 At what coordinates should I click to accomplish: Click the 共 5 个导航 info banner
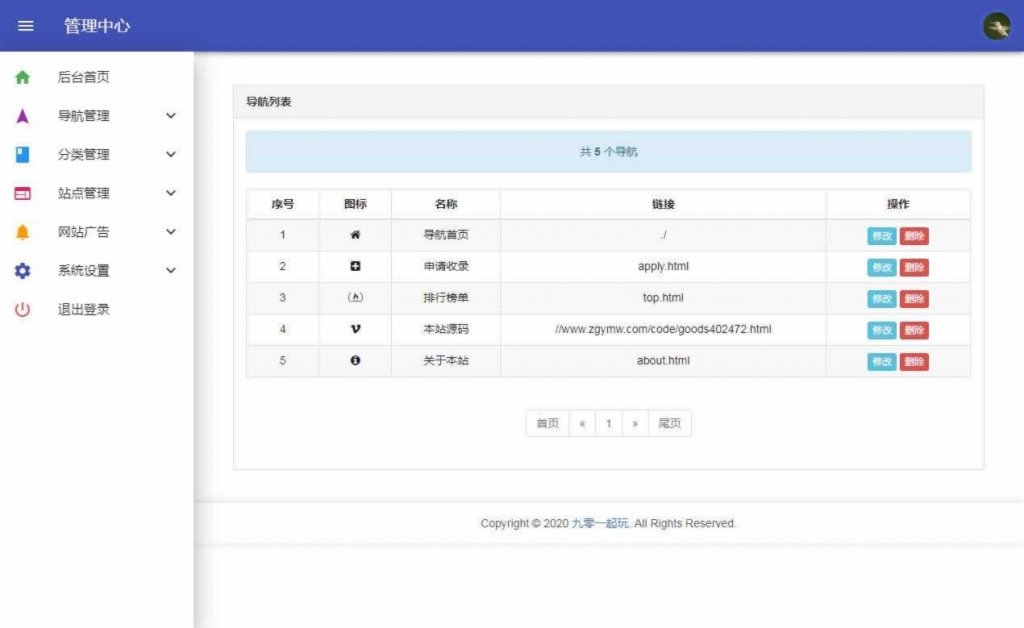point(609,151)
